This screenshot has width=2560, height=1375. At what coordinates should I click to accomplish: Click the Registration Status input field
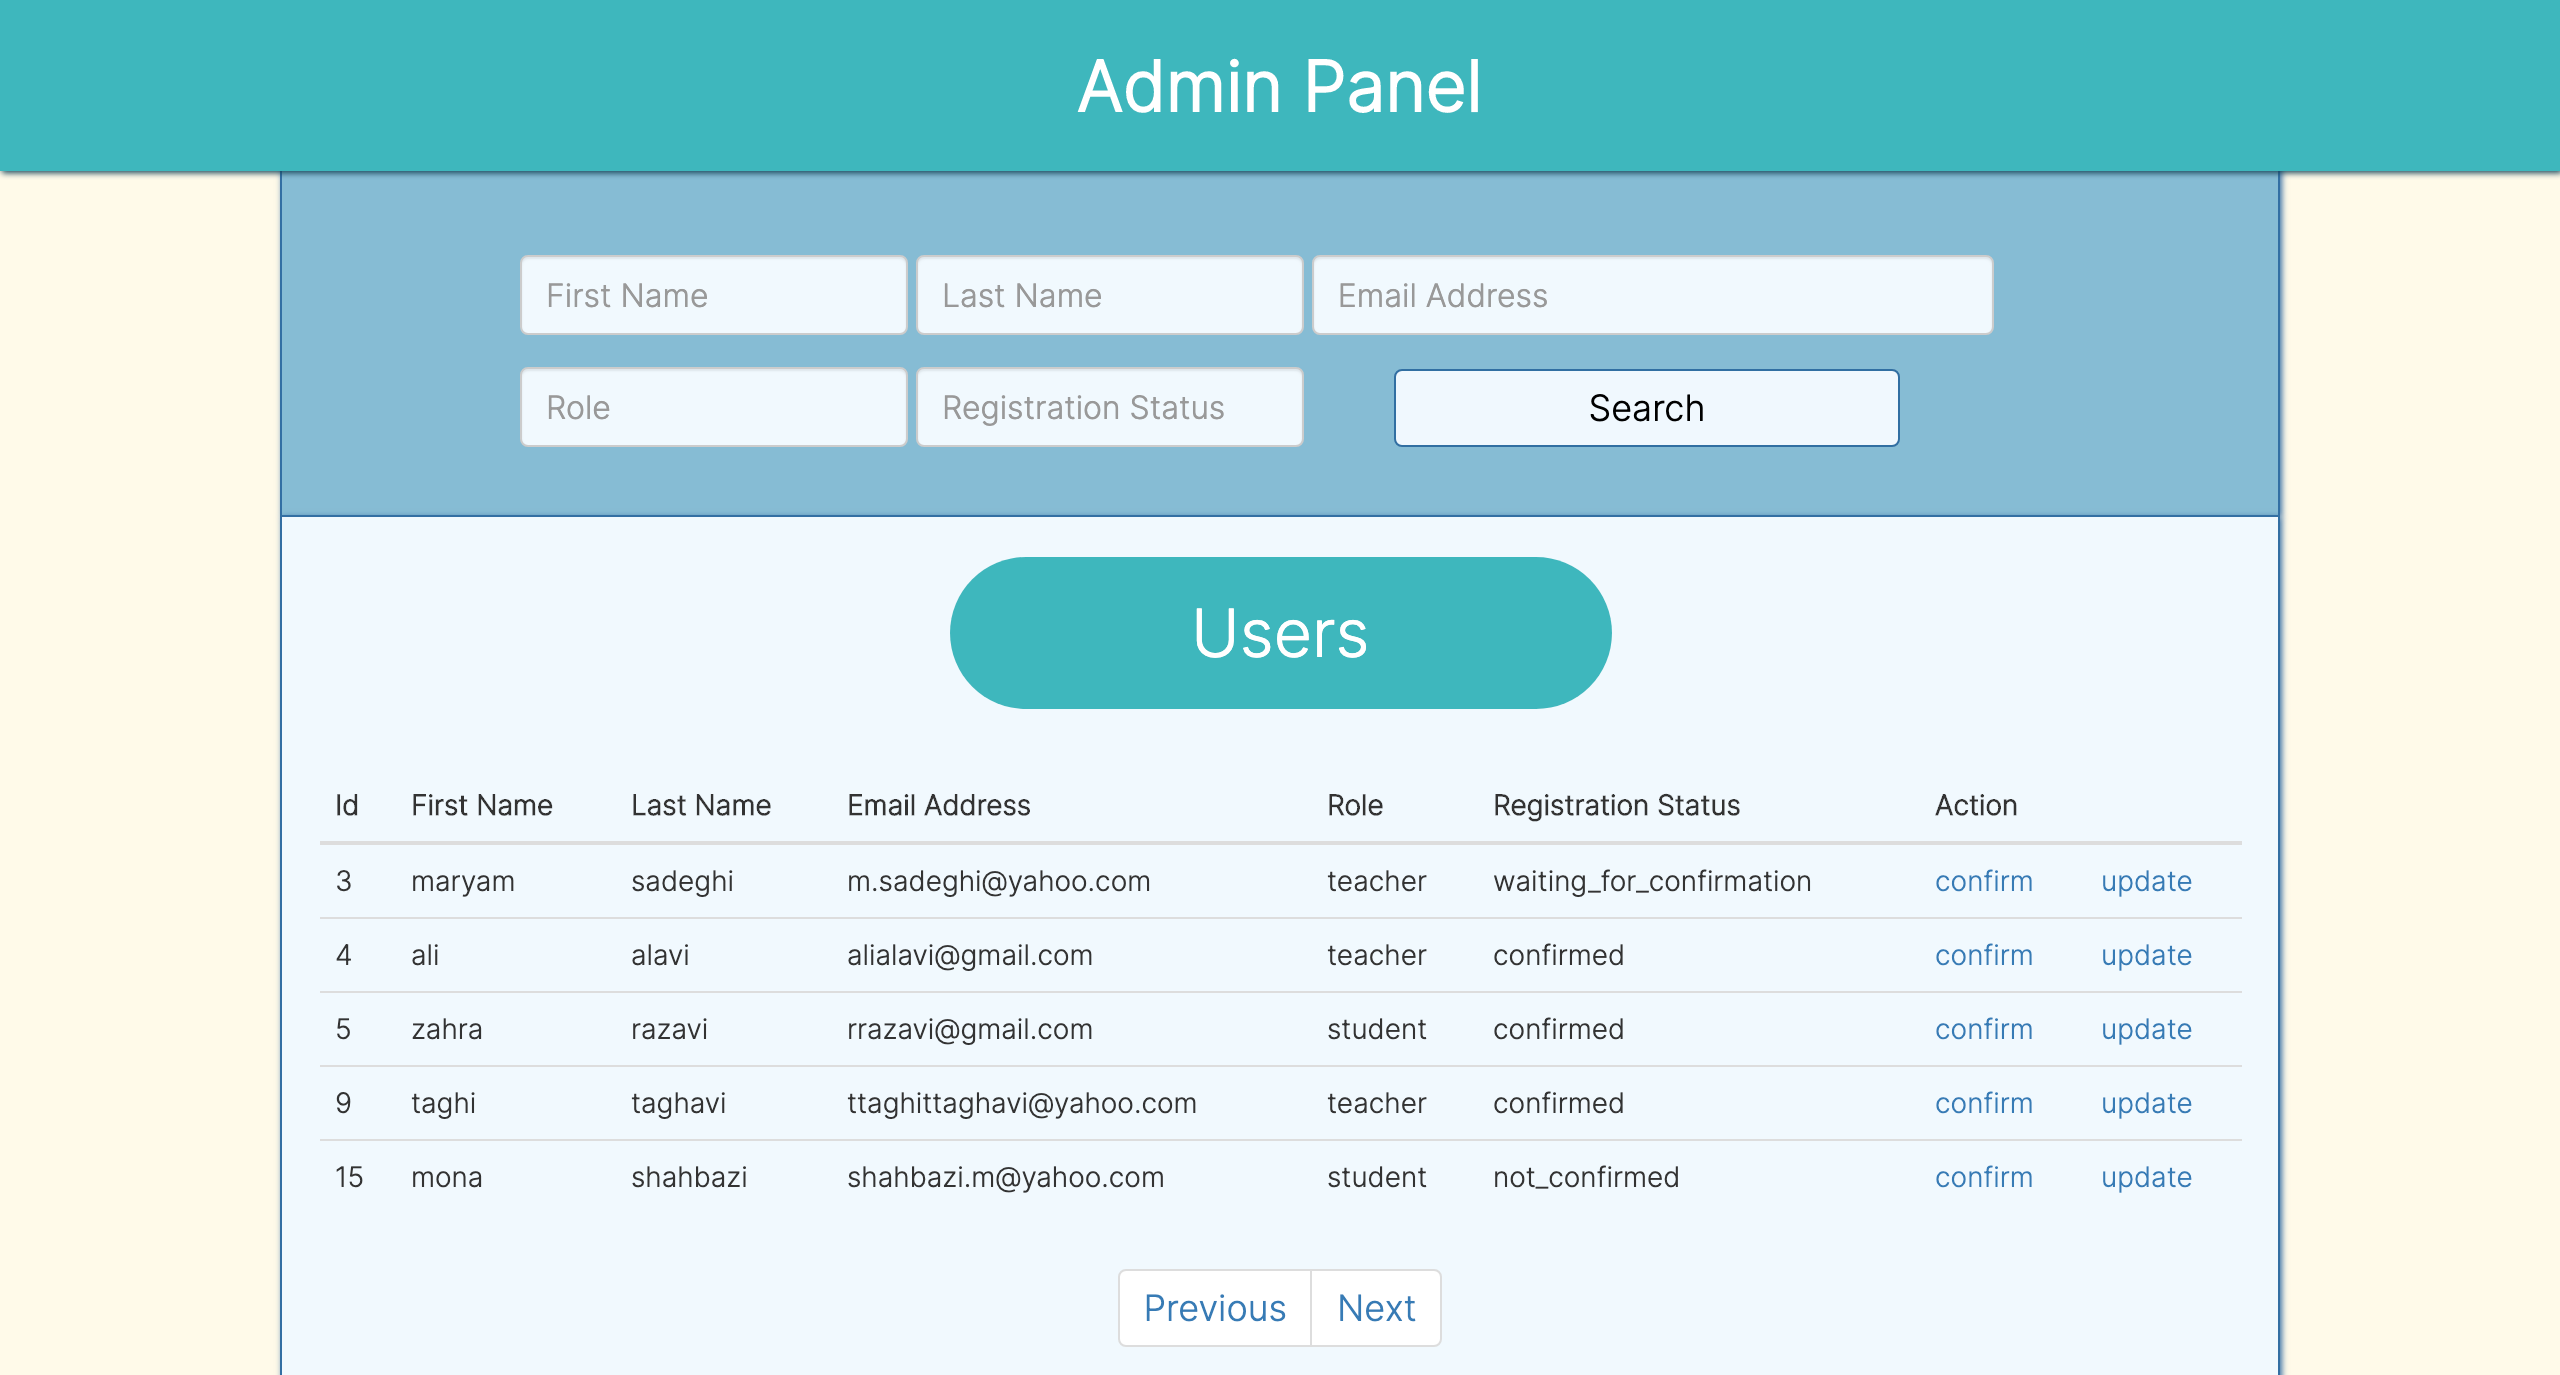(1109, 407)
